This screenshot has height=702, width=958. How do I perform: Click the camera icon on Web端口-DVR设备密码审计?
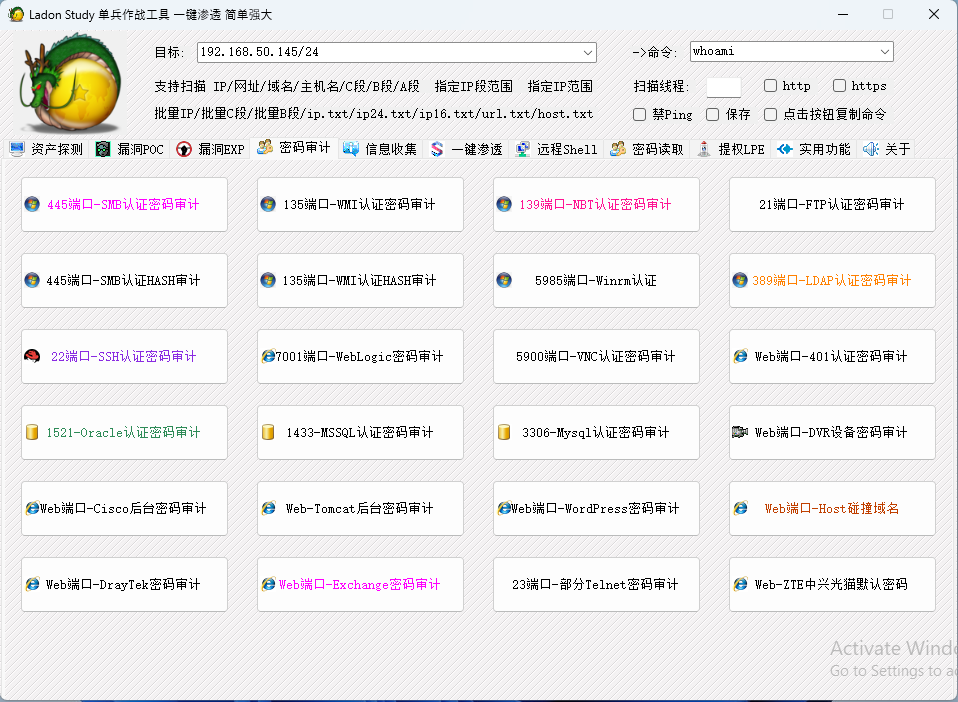740,432
